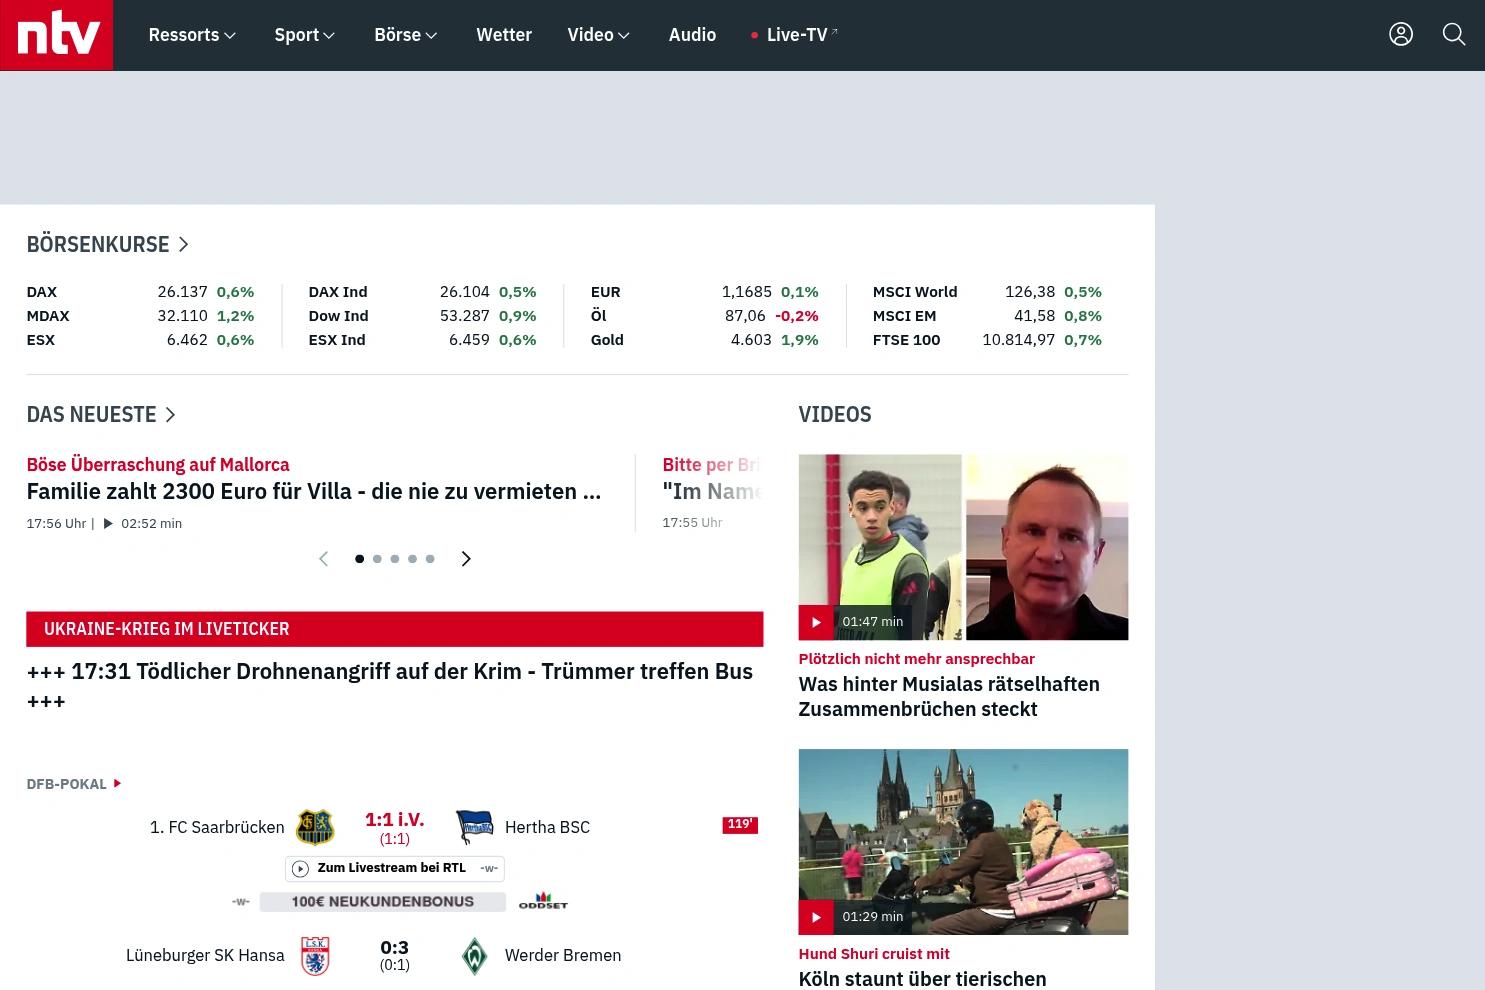1485x990 pixels.
Task: Click the MDAX stock row
Action: point(140,316)
